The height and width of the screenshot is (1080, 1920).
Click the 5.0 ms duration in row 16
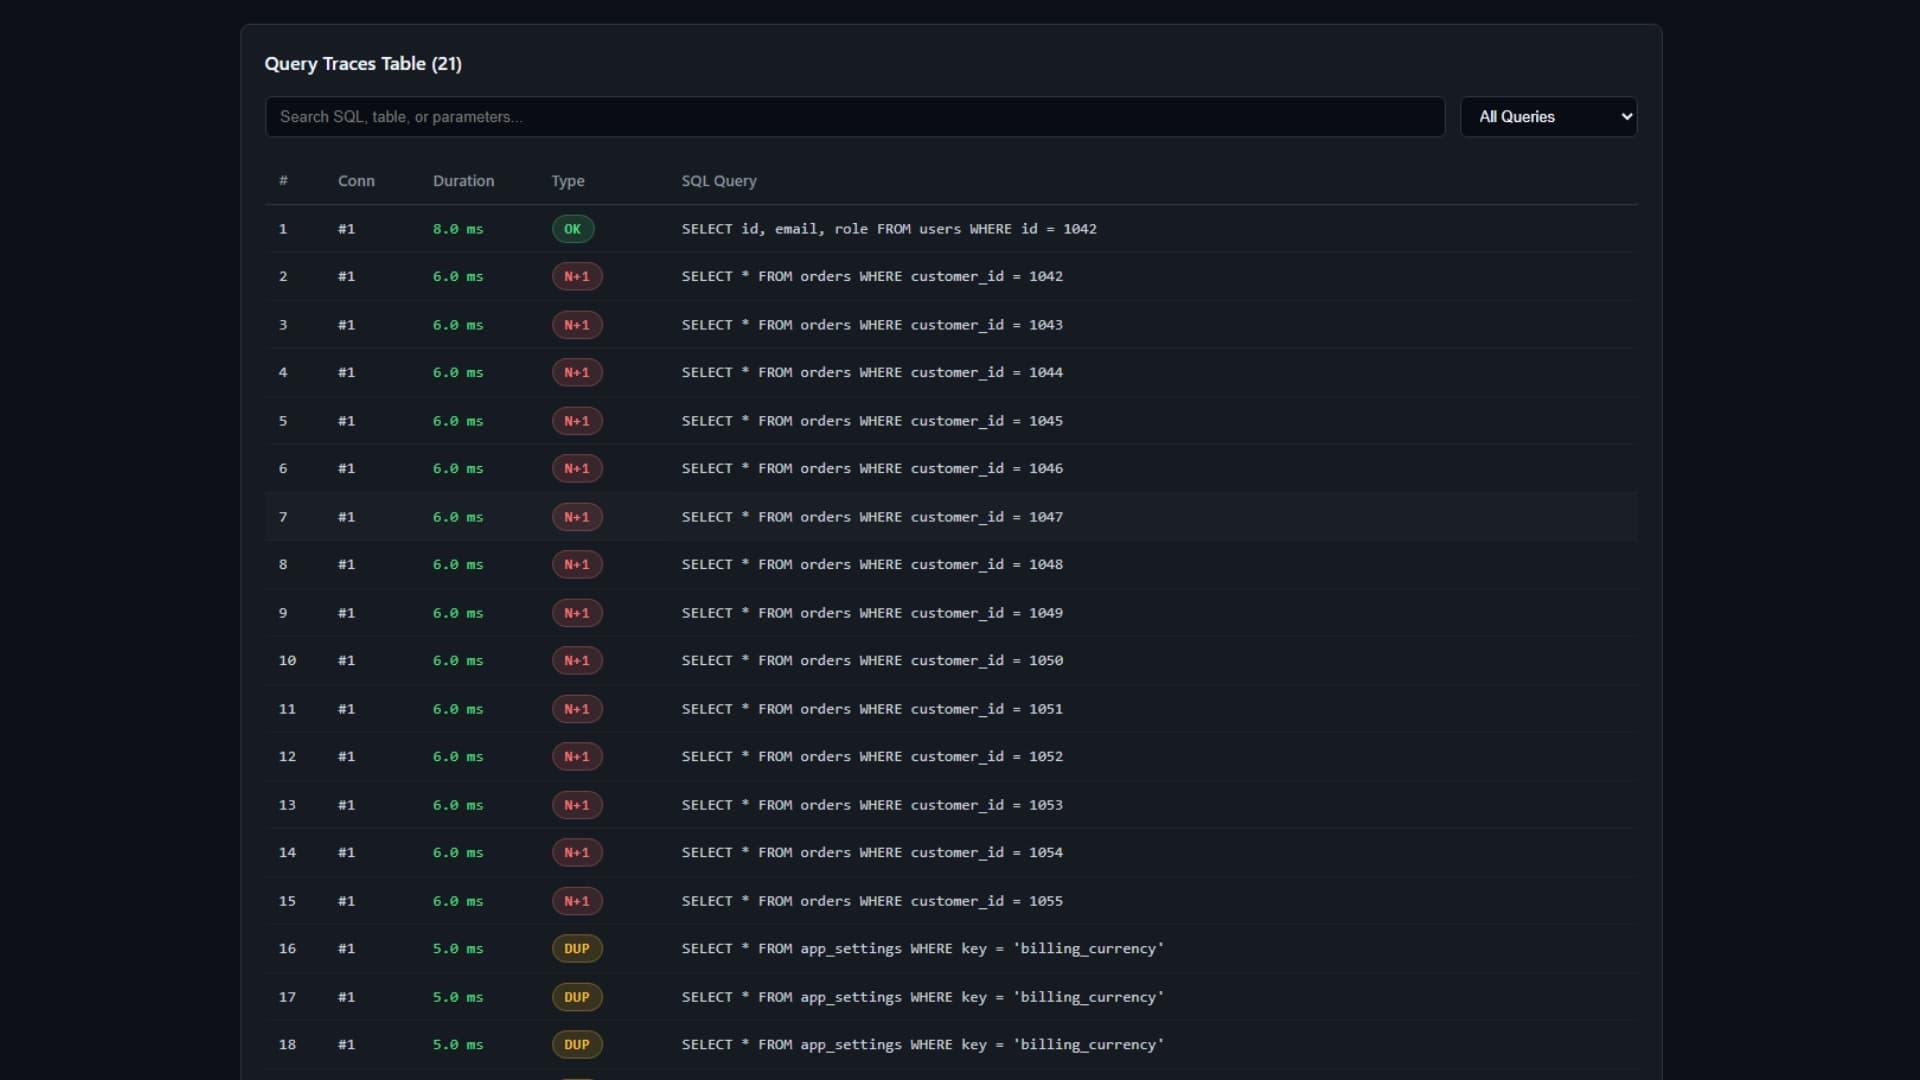(458, 948)
